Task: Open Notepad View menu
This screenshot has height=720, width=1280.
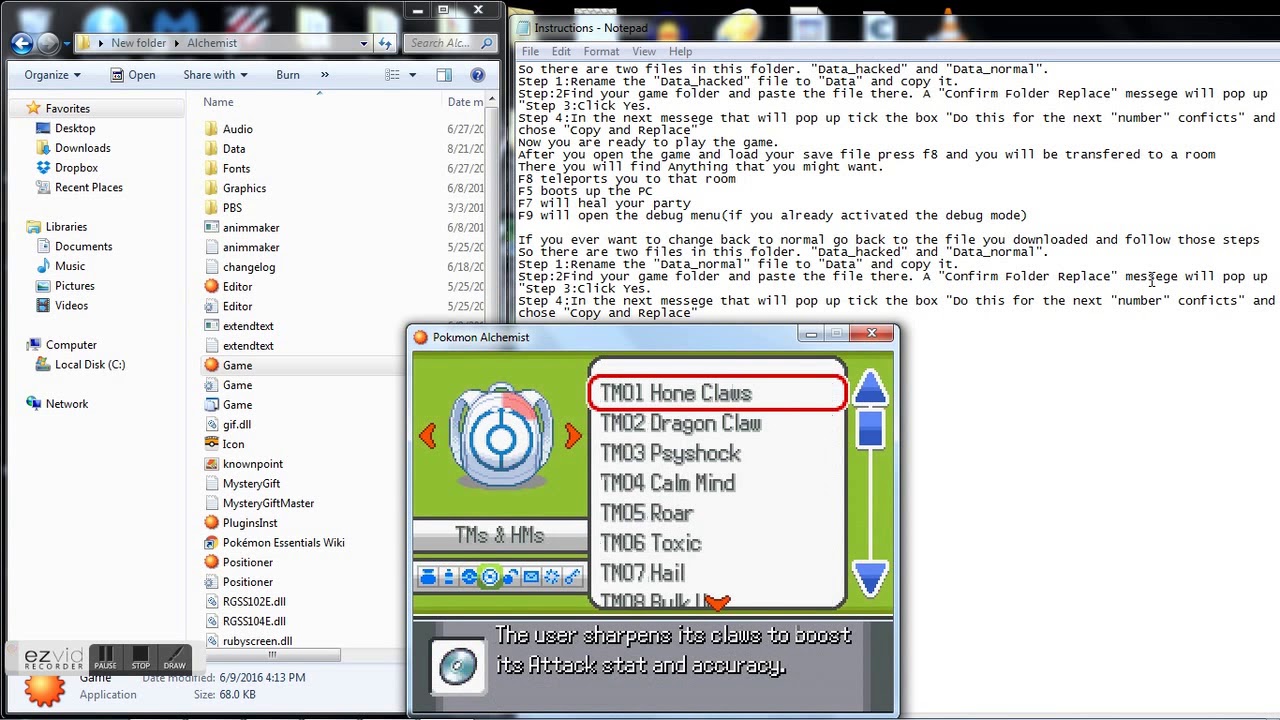Action: (x=644, y=52)
